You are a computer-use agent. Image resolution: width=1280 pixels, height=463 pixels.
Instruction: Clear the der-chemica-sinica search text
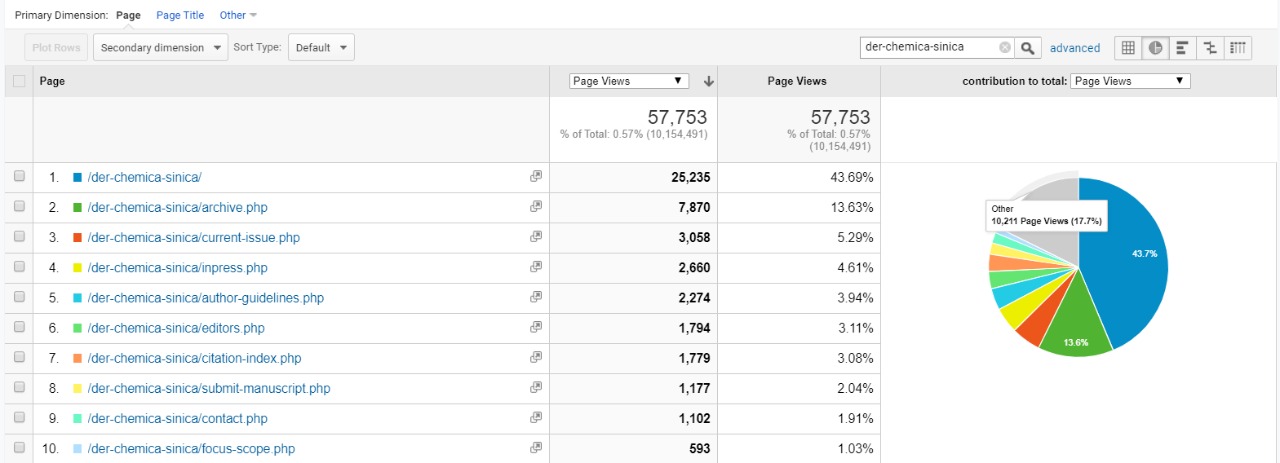point(1004,48)
